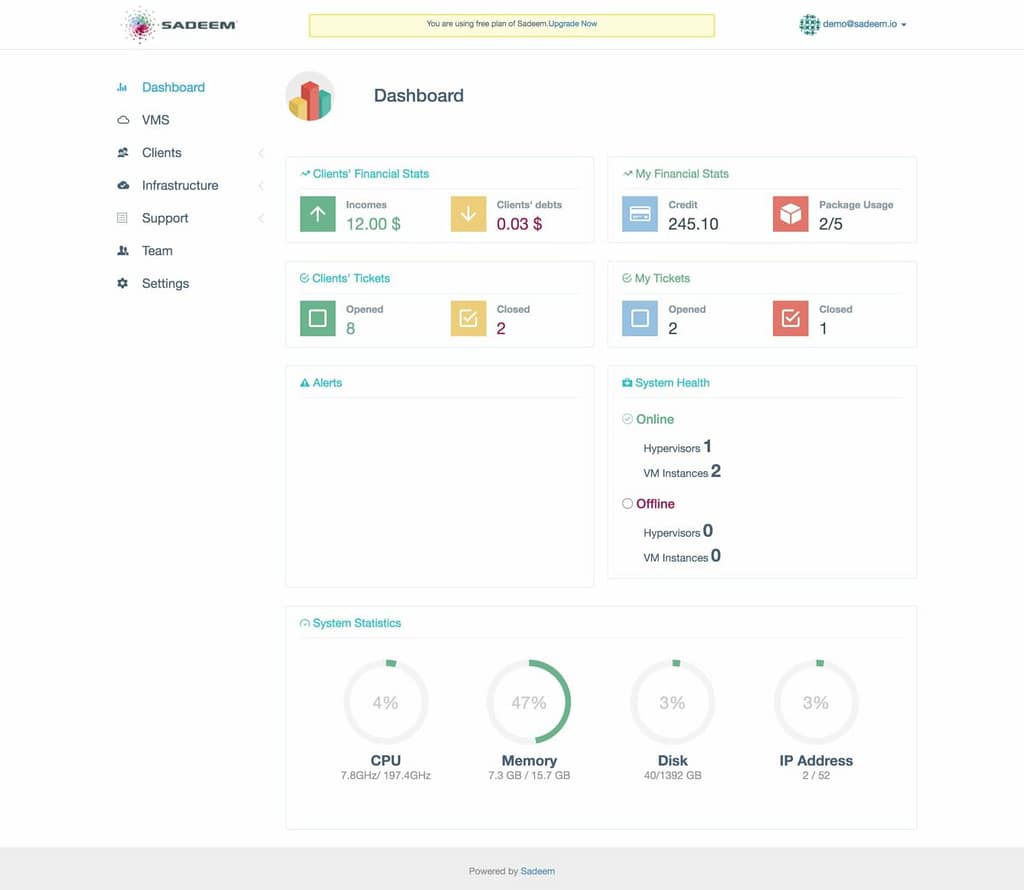Click the Settings gear icon in sidebar

pos(123,283)
